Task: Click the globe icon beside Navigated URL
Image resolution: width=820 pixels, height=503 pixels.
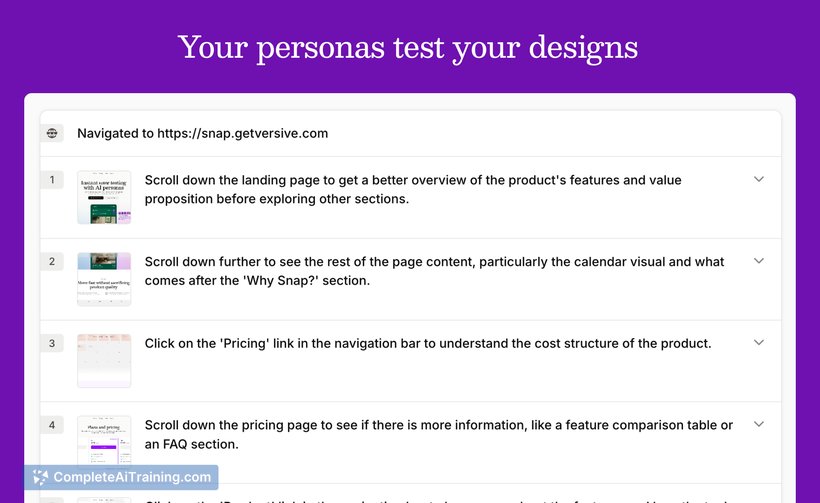Action: [x=52, y=133]
